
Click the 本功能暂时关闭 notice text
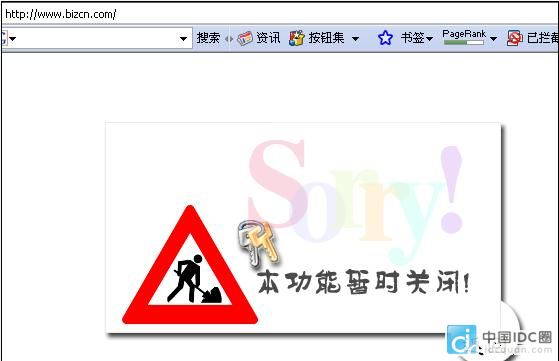364,282
